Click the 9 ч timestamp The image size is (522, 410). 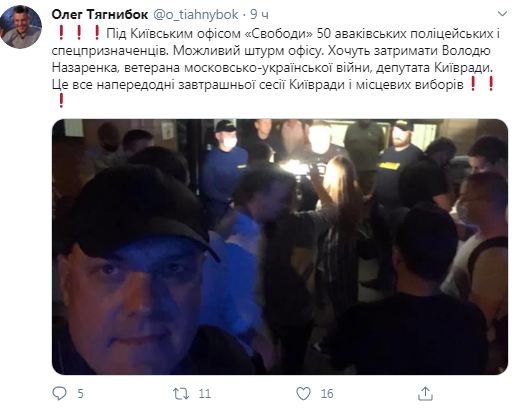click(x=259, y=15)
